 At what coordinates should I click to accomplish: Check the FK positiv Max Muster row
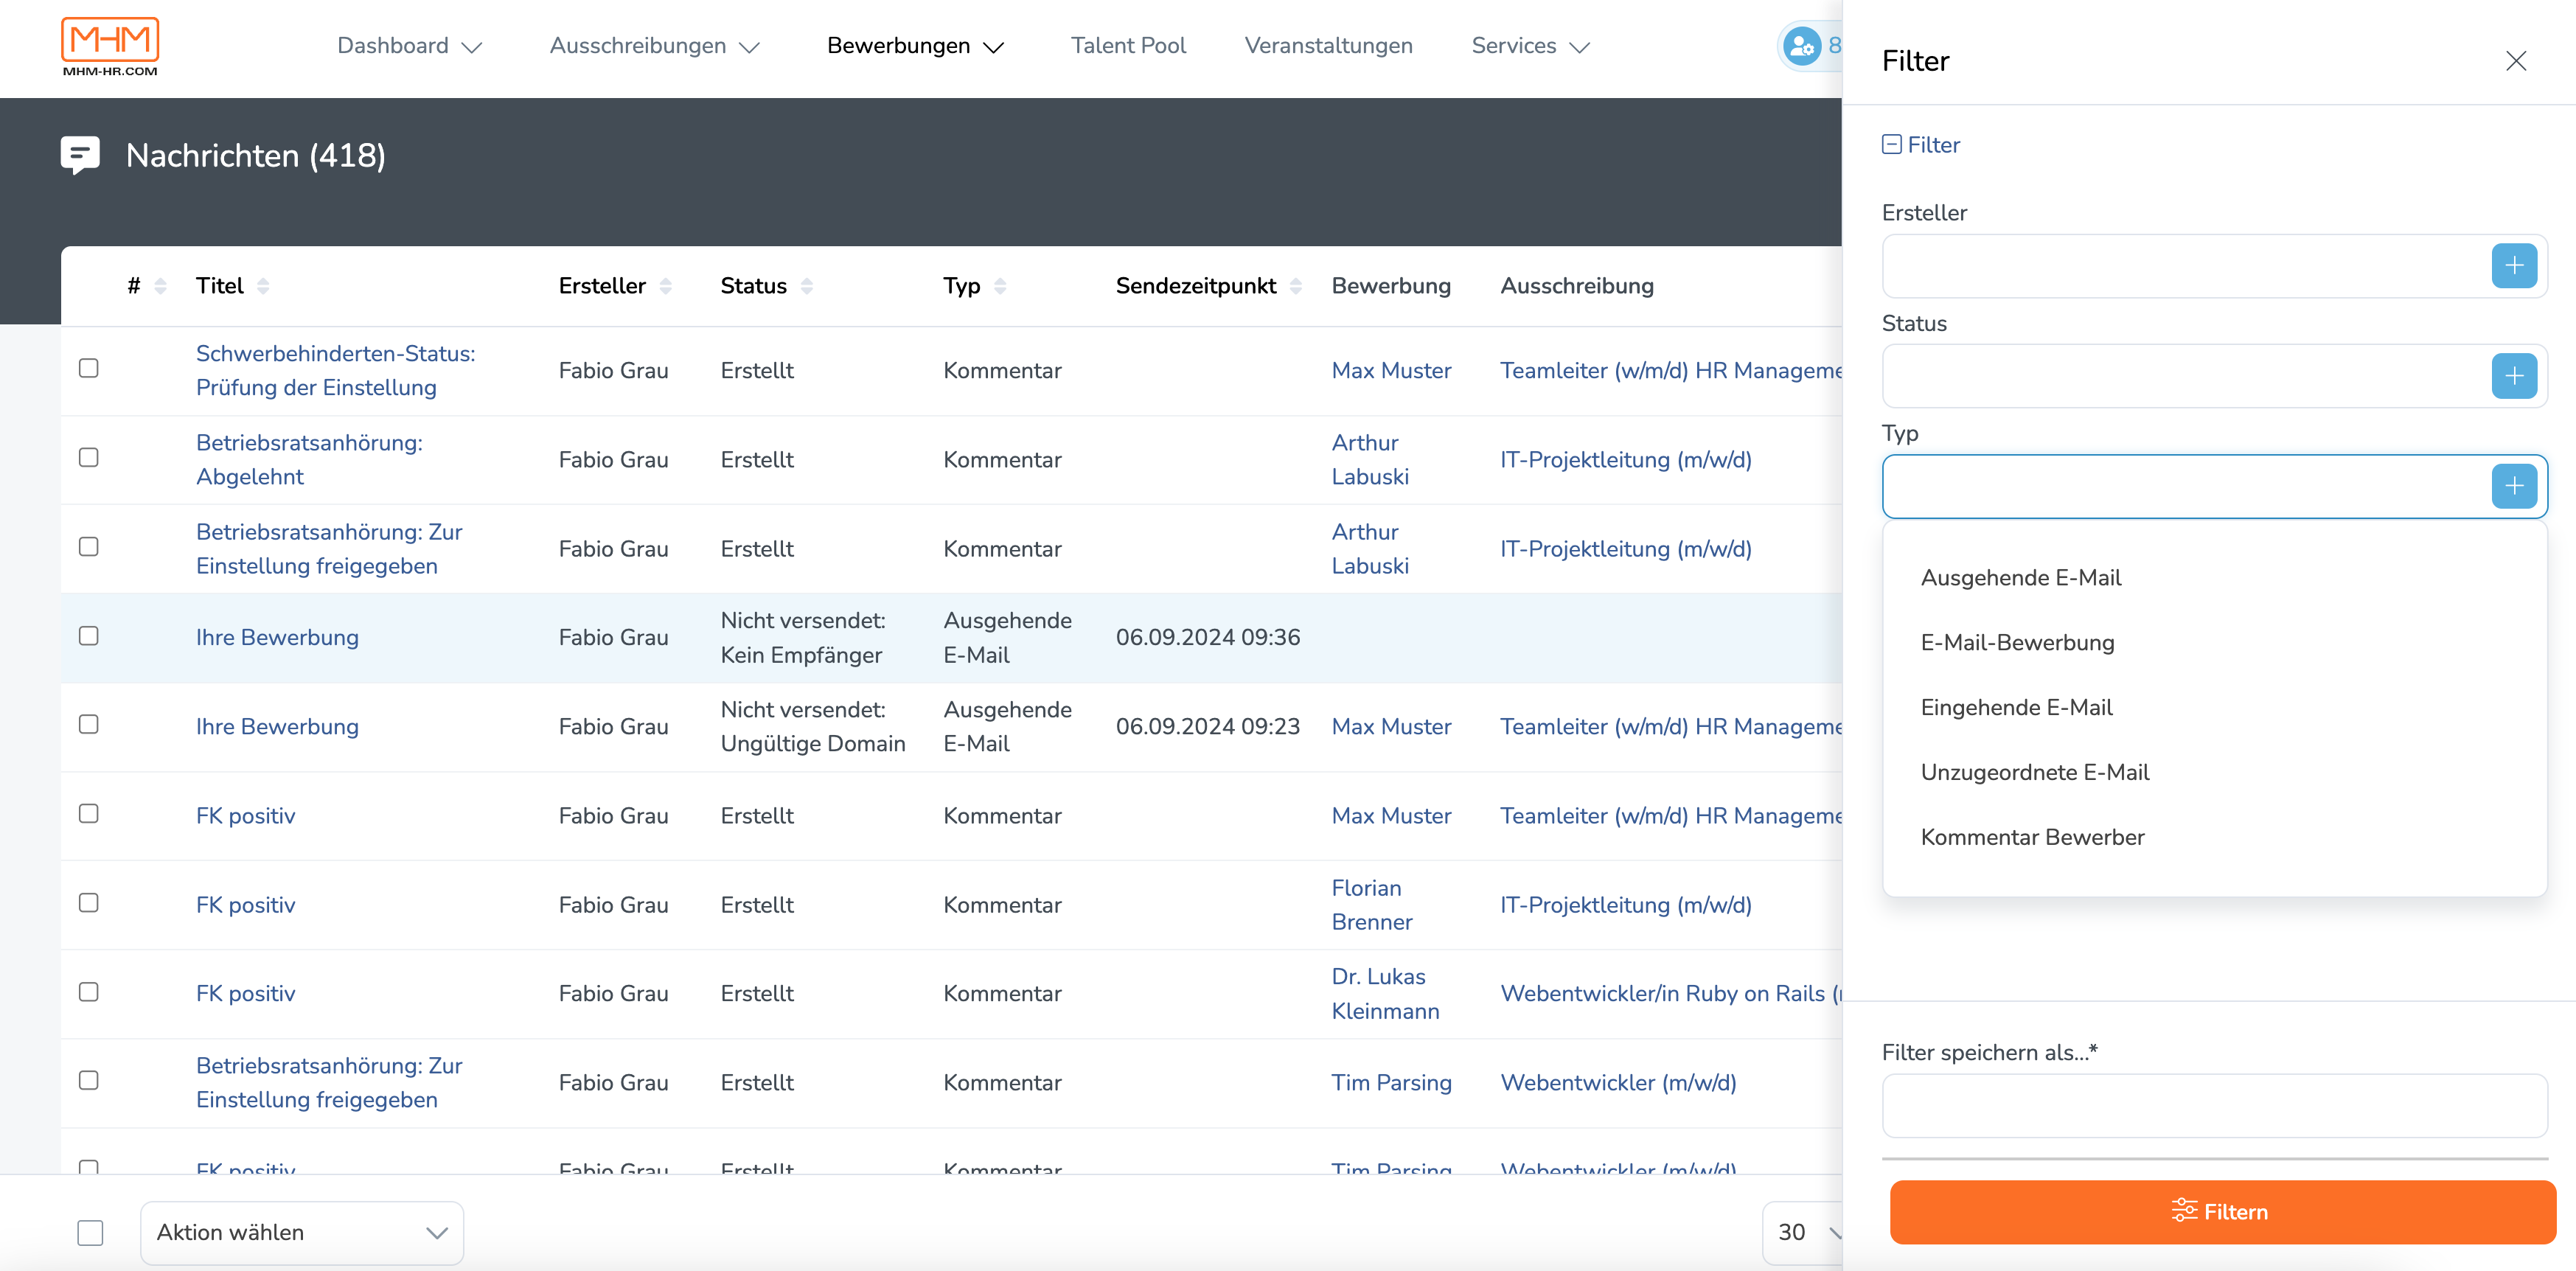coord(89,813)
